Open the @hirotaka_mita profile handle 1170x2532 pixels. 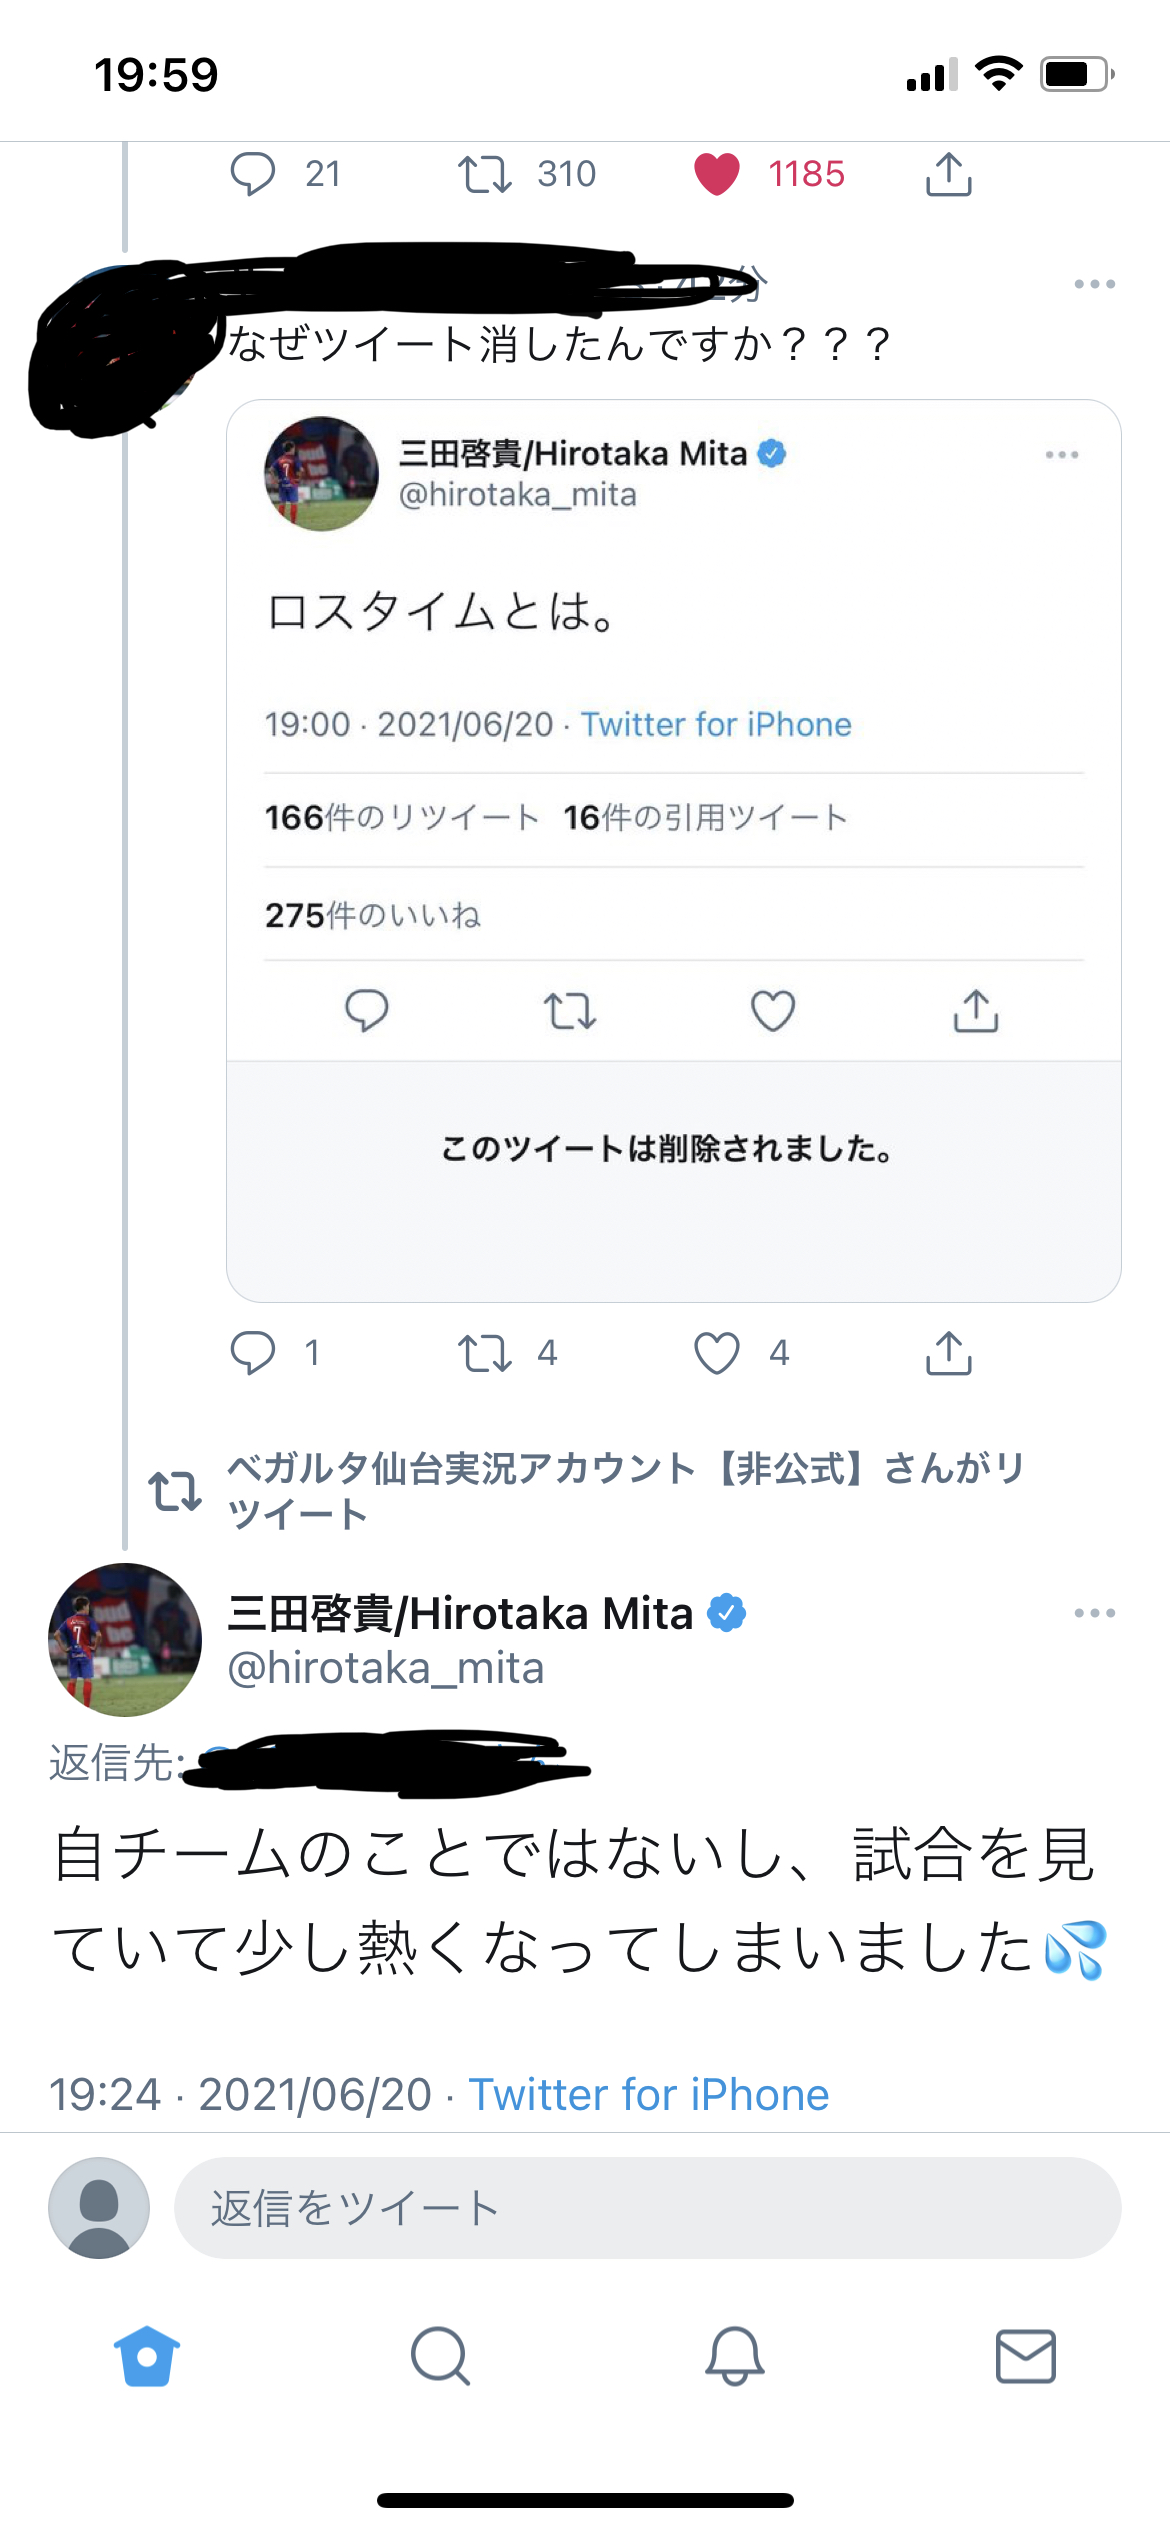pyautogui.click(x=386, y=1669)
